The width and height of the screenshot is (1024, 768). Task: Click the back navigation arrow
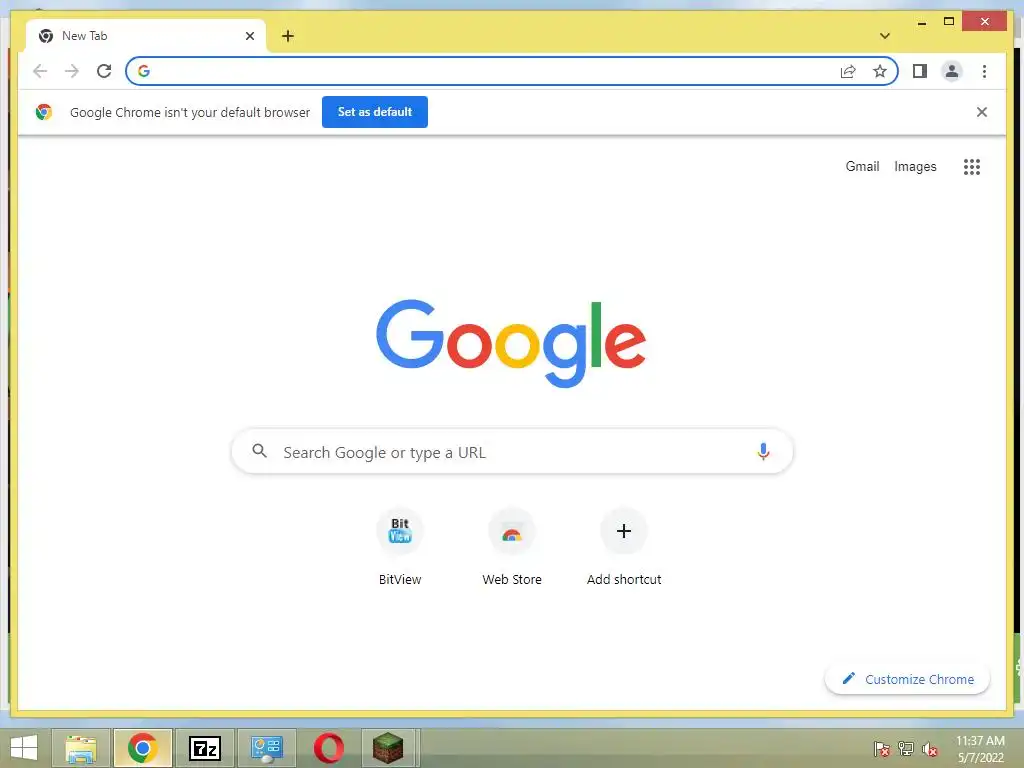click(40, 71)
